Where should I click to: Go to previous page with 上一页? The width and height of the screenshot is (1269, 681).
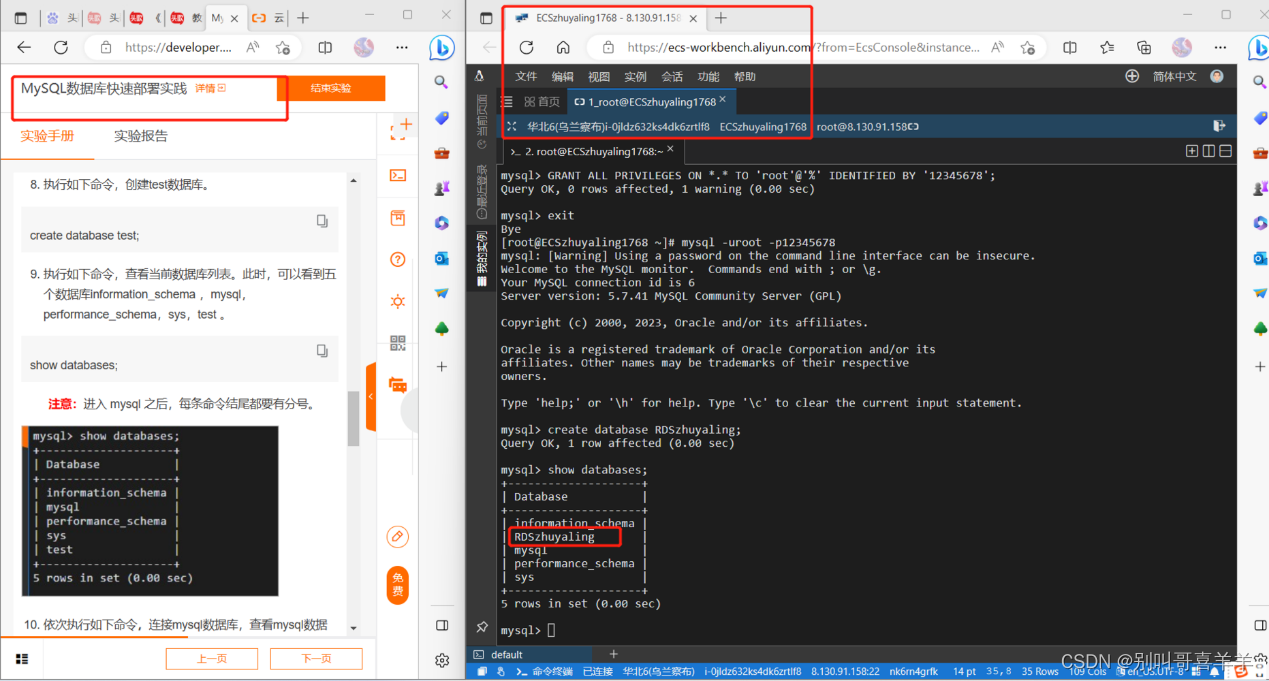pos(212,658)
